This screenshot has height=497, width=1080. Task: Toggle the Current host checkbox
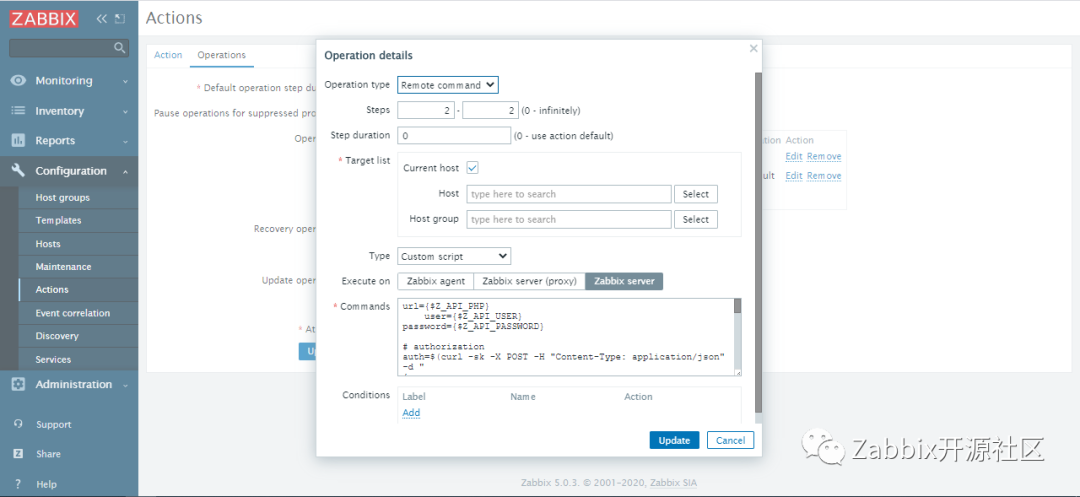point(472,168)
